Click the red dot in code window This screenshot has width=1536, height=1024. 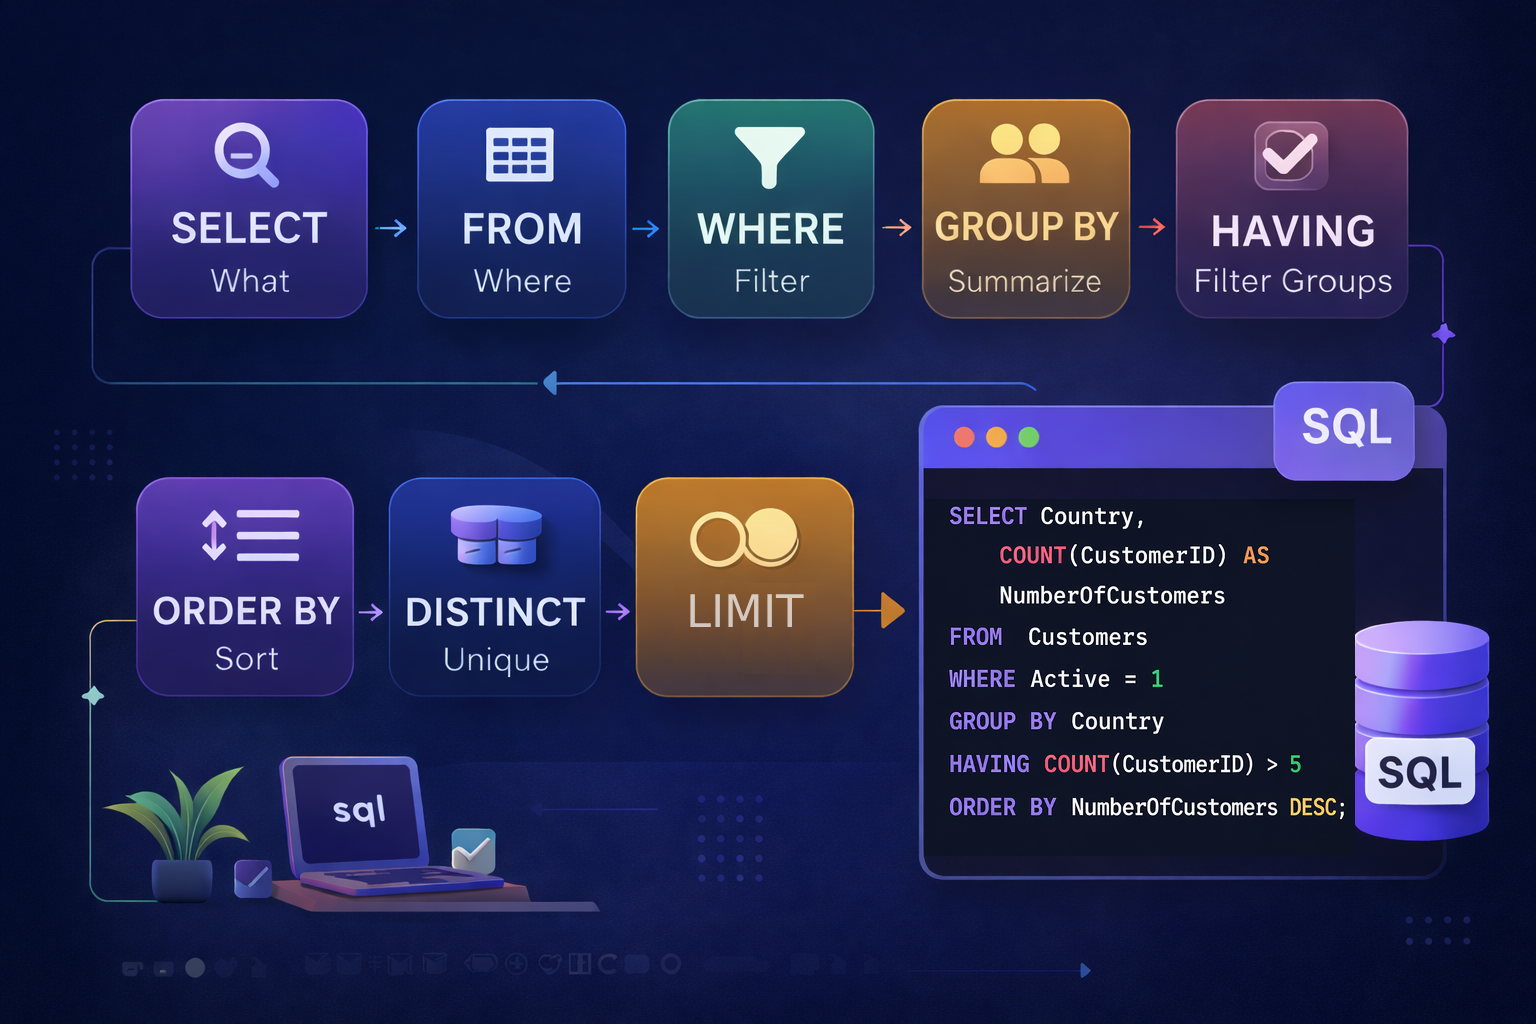coord(964,437)
